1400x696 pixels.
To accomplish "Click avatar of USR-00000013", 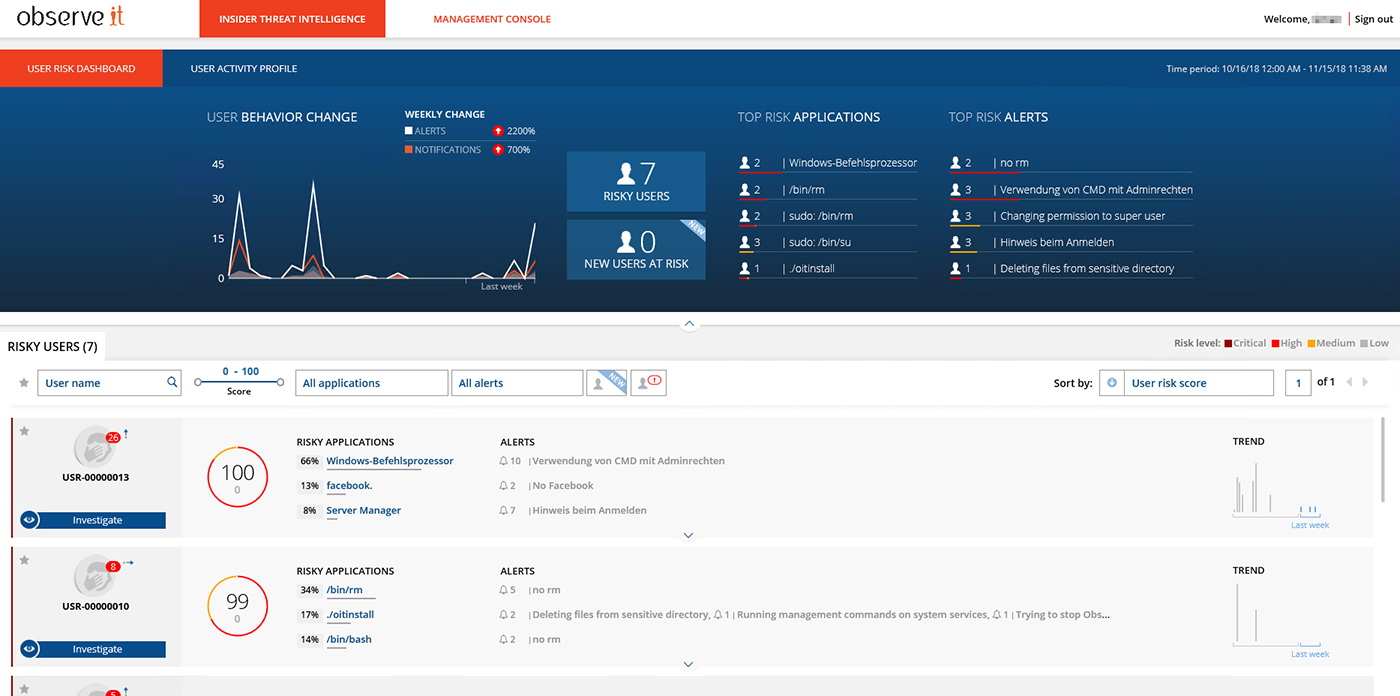I will 94,446.
